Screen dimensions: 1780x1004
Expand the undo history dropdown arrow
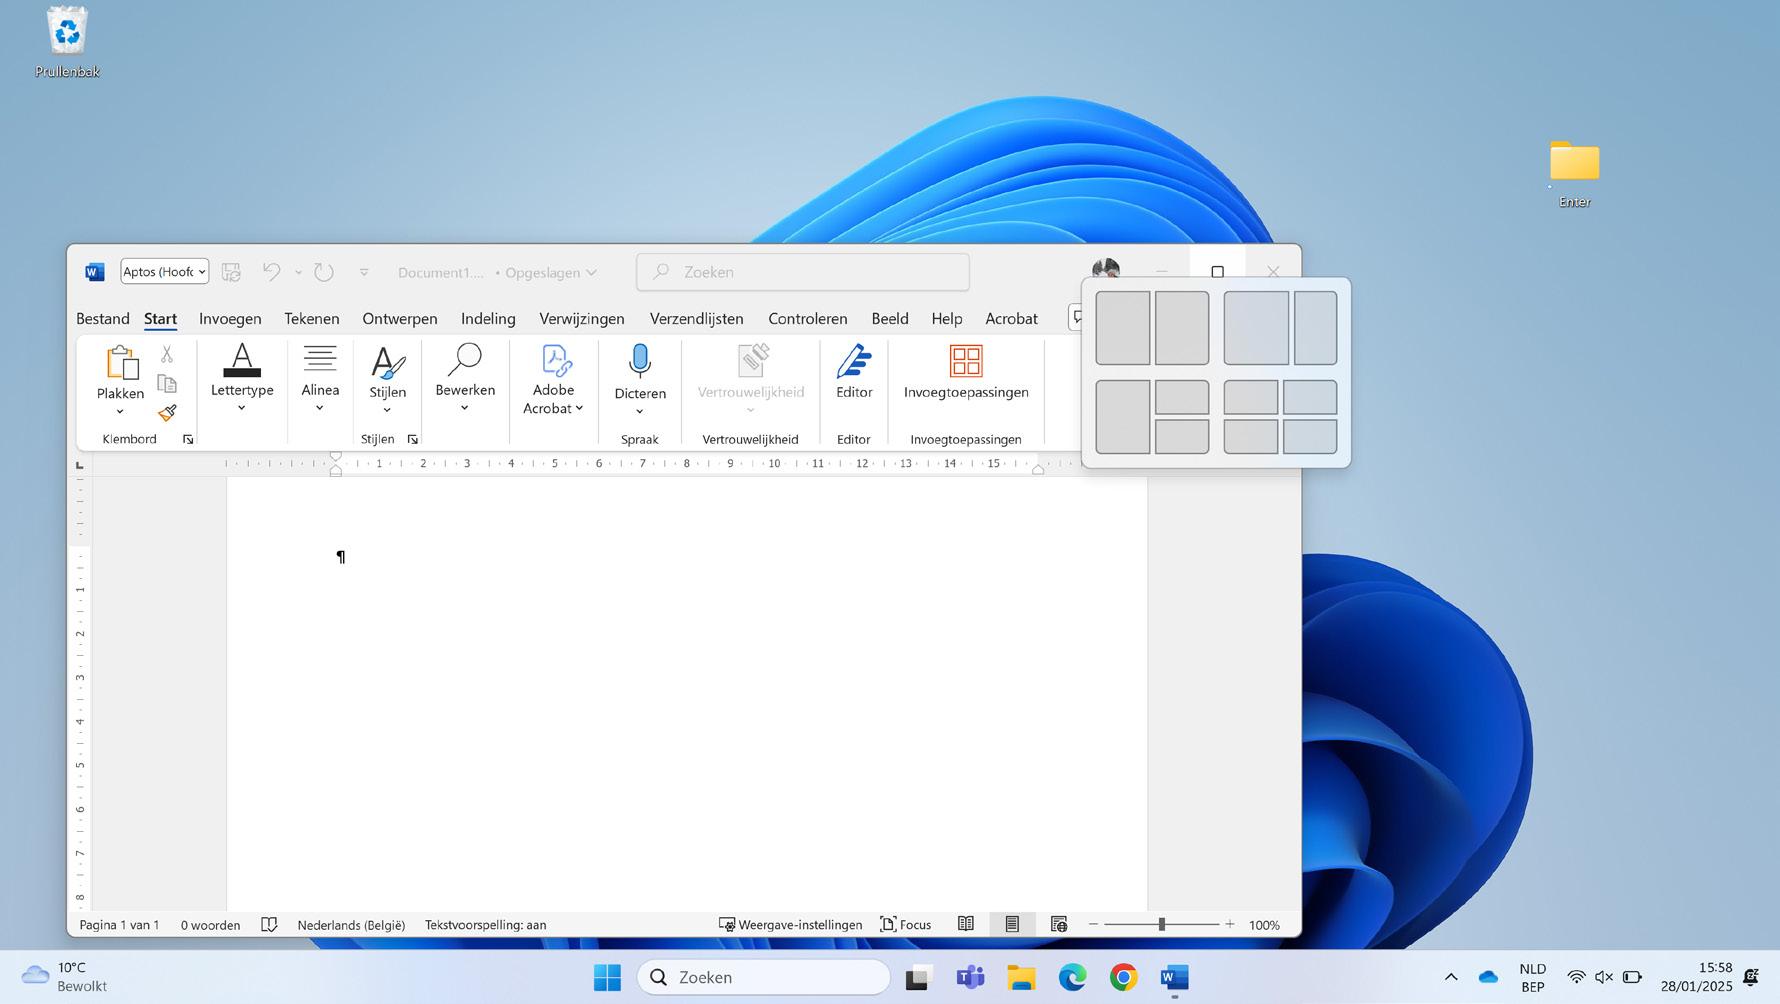tap(298, 272)
